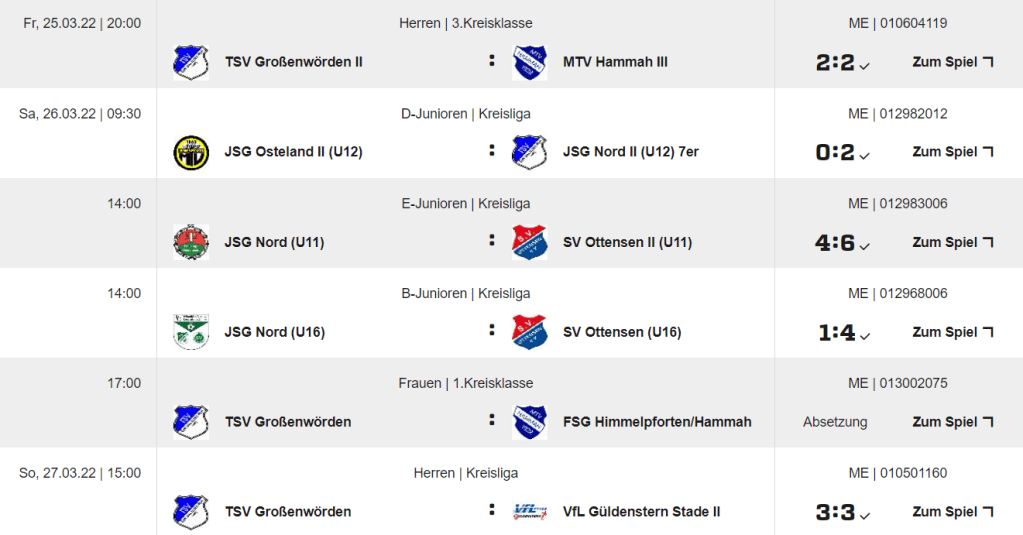Click JSG Nord (U16) green club logo
The image size is (1023, 535).
point(191,332)
